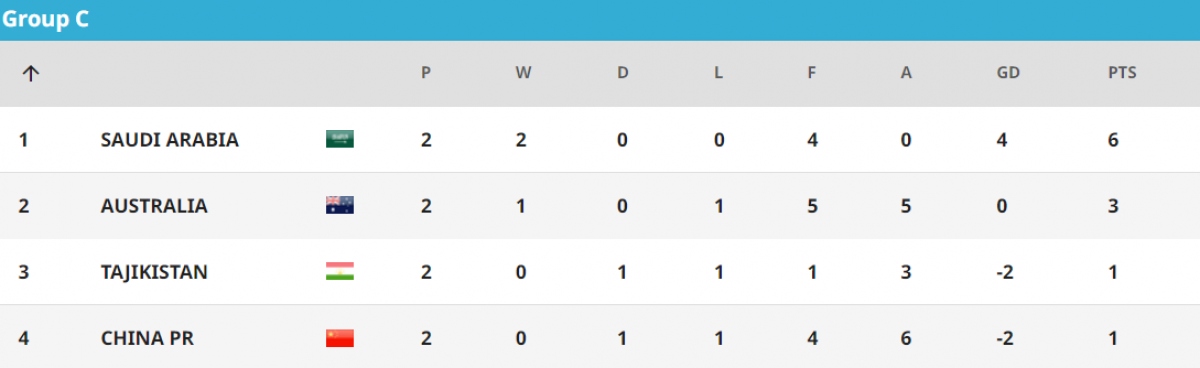Select the CHINA PR team name
The width and height of the screenshot is (1200, 368).
pos(147,339)
